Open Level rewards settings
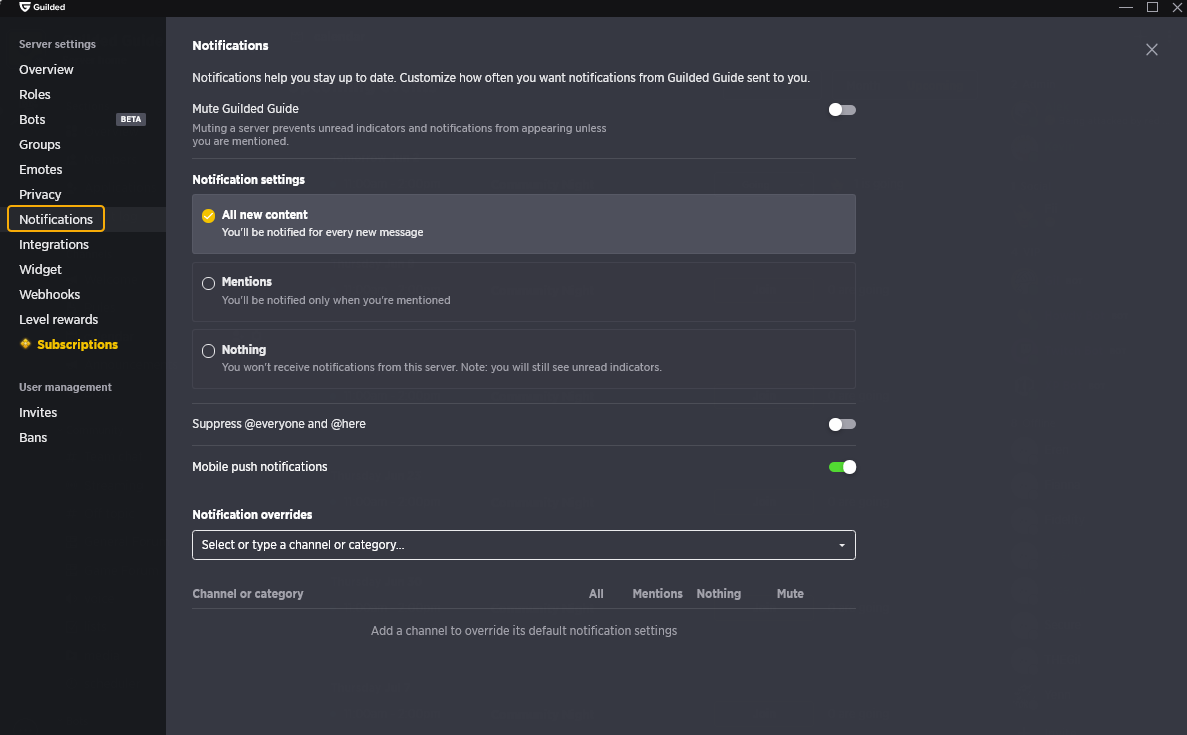The image size is (1187, 735). (x=58, y=319)
